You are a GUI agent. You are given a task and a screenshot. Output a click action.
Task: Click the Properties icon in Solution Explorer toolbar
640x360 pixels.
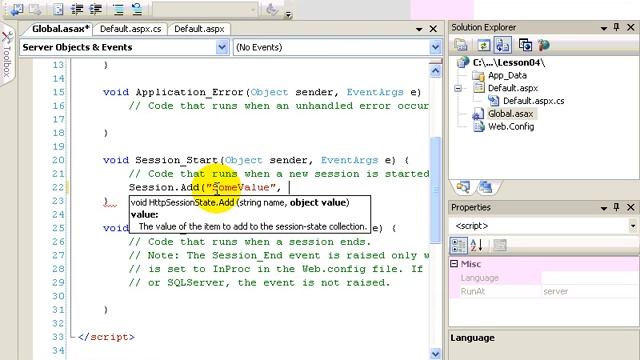[461, 45]
